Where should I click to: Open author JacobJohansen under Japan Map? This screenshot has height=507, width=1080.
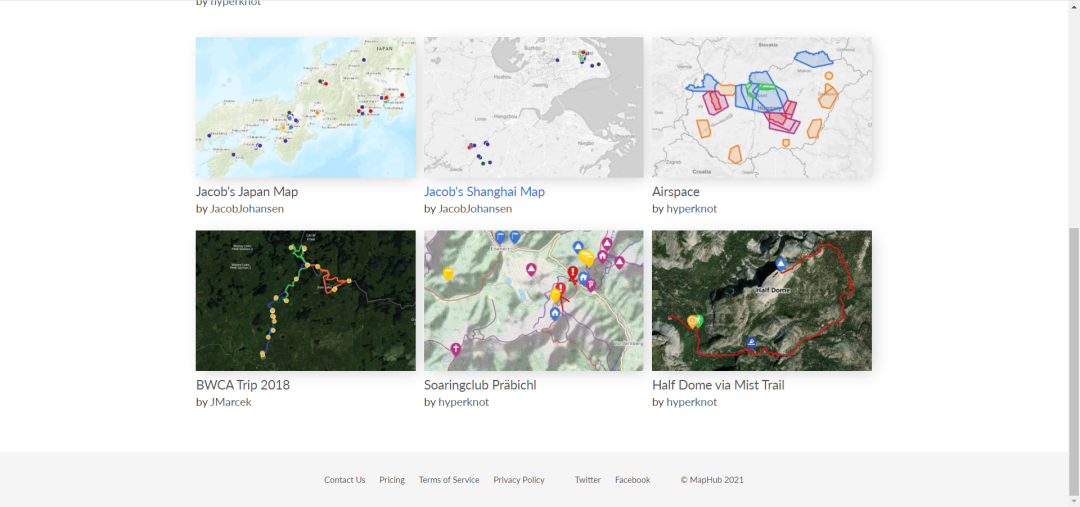click(249, 209)
